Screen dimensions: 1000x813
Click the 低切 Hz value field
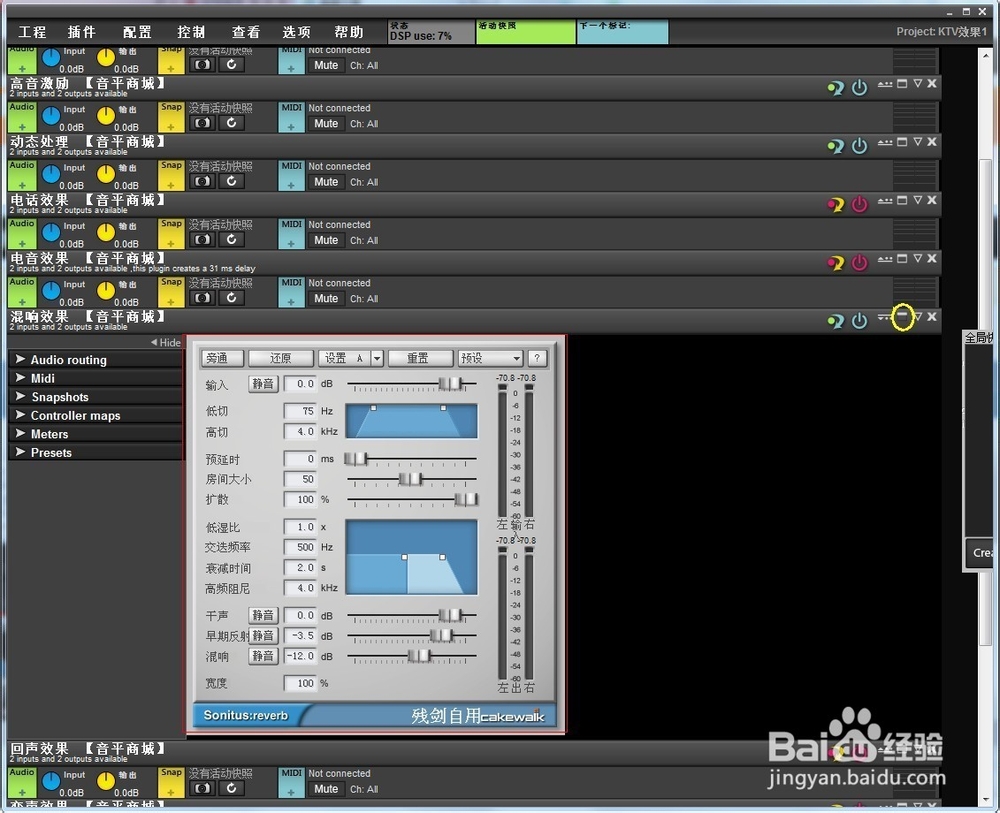(x=300, y=411)
